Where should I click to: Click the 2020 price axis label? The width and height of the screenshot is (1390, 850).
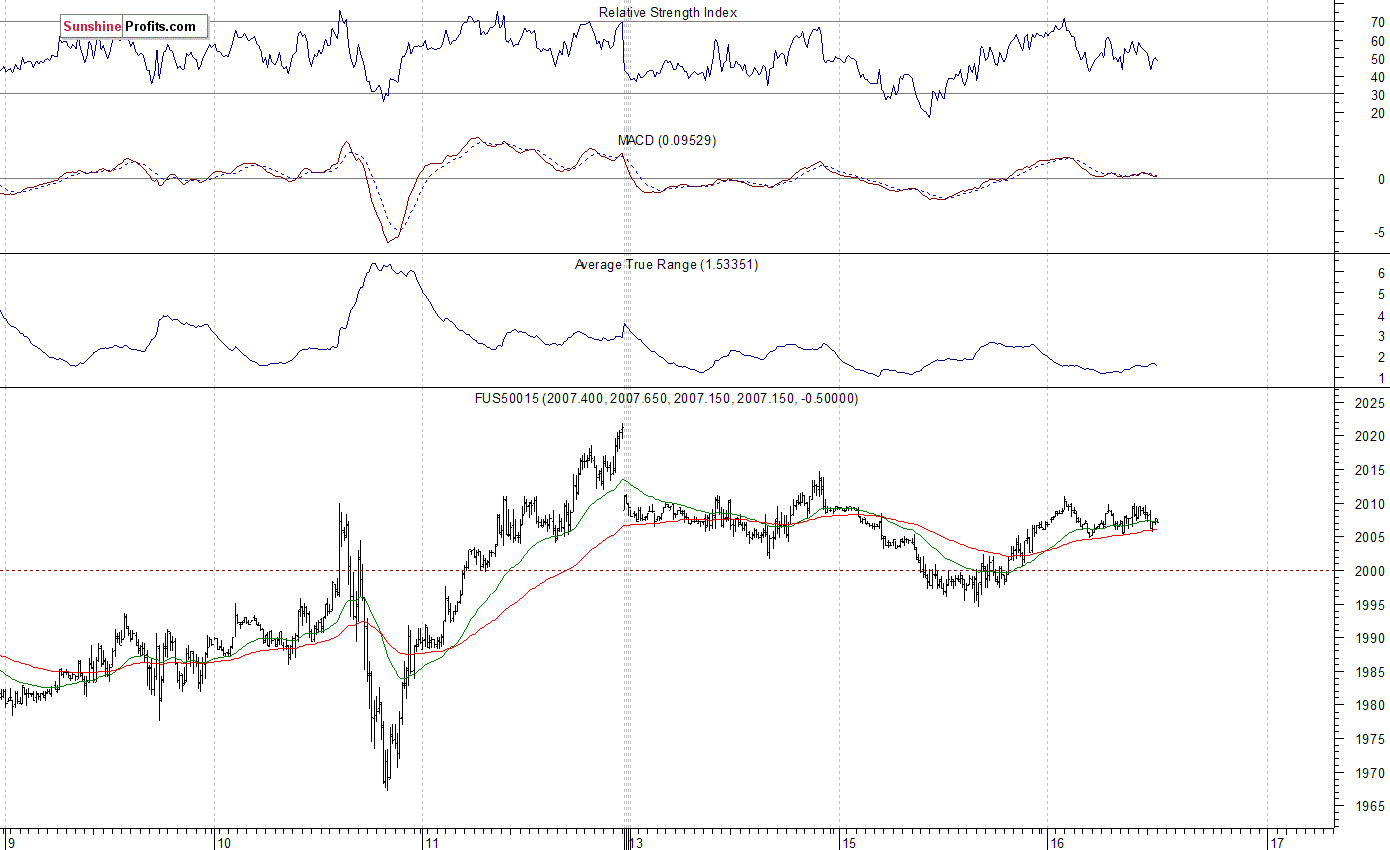1369,436
